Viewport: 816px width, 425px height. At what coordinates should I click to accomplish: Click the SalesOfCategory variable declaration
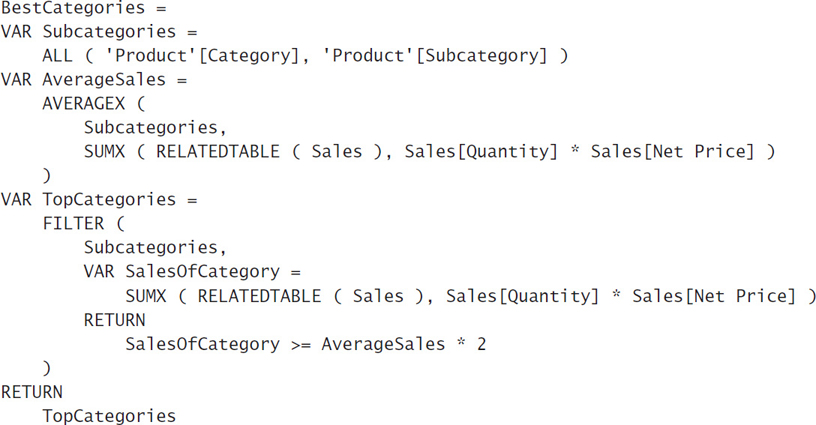click(192, 272)
